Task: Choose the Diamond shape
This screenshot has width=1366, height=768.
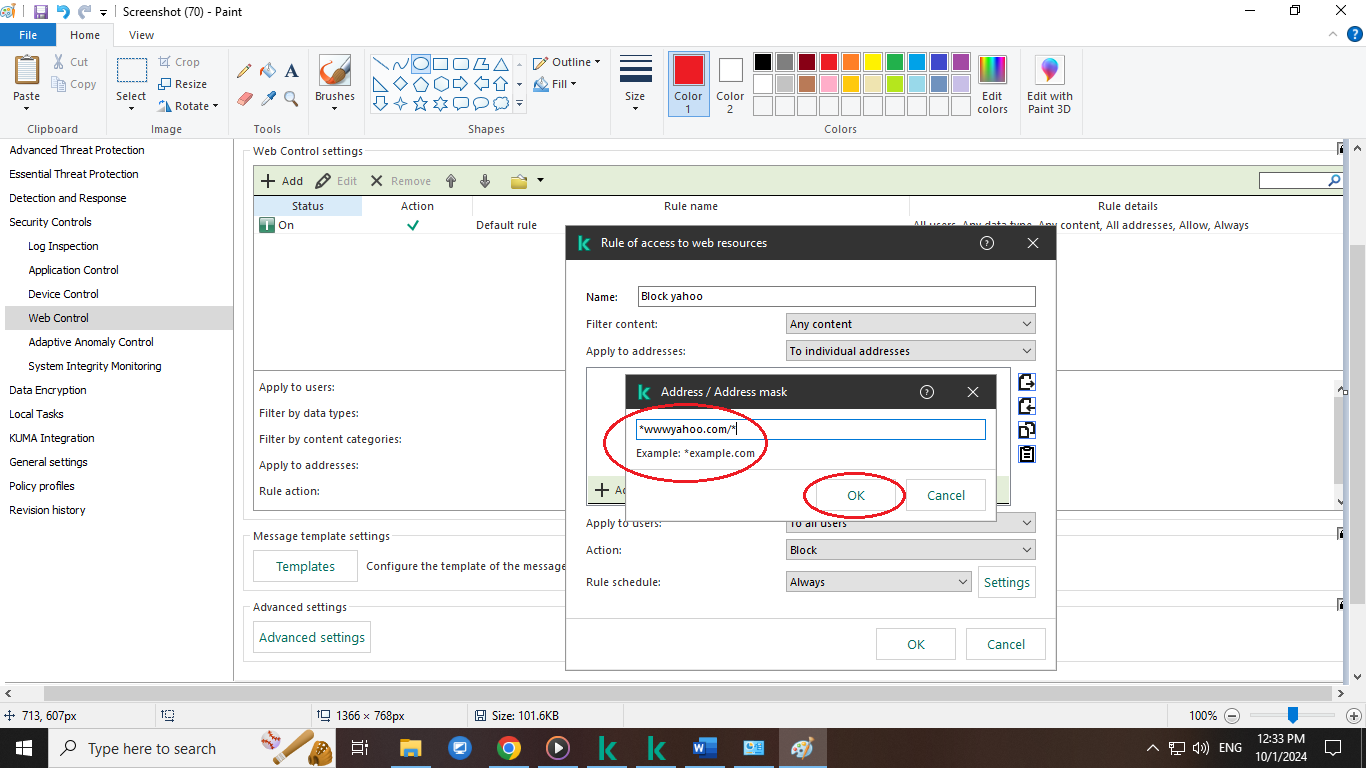Action: (x=401, y=83)
